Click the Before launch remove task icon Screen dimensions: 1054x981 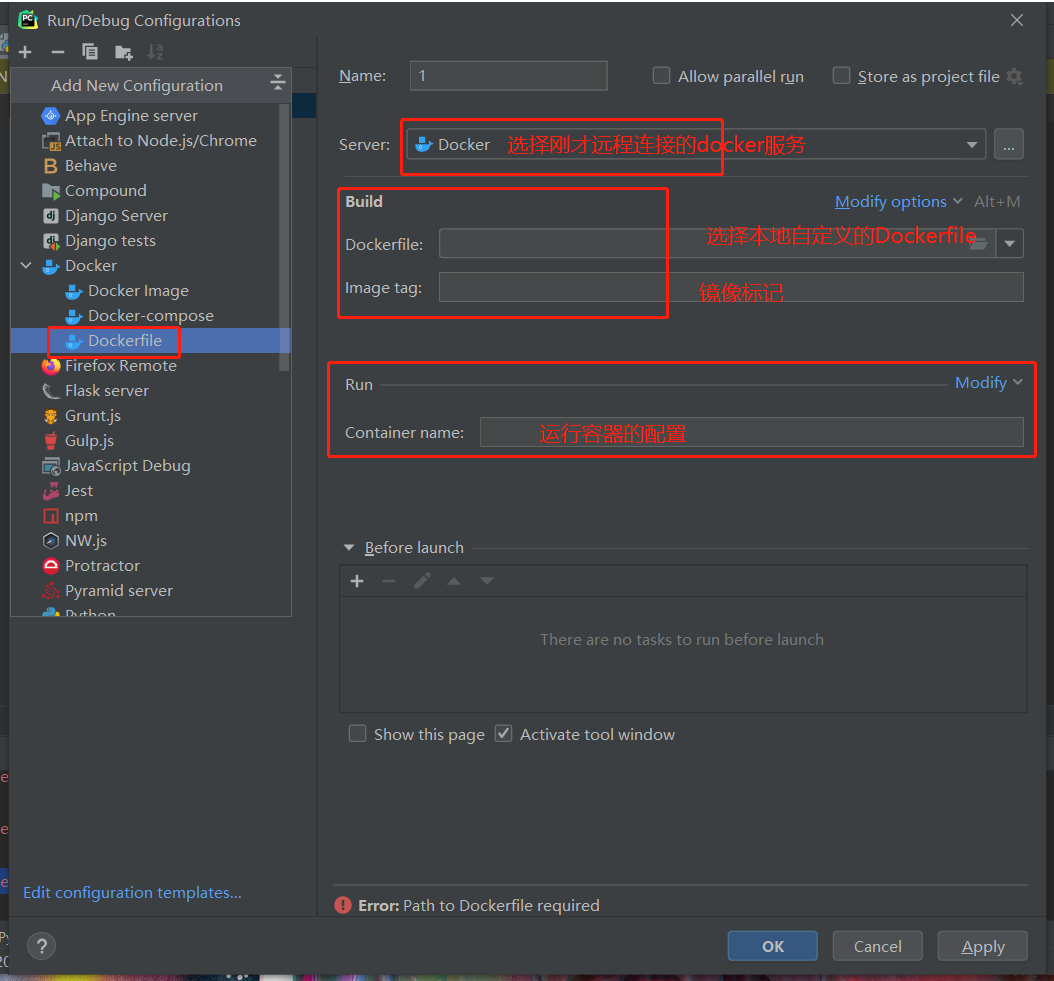coord(389,581)
